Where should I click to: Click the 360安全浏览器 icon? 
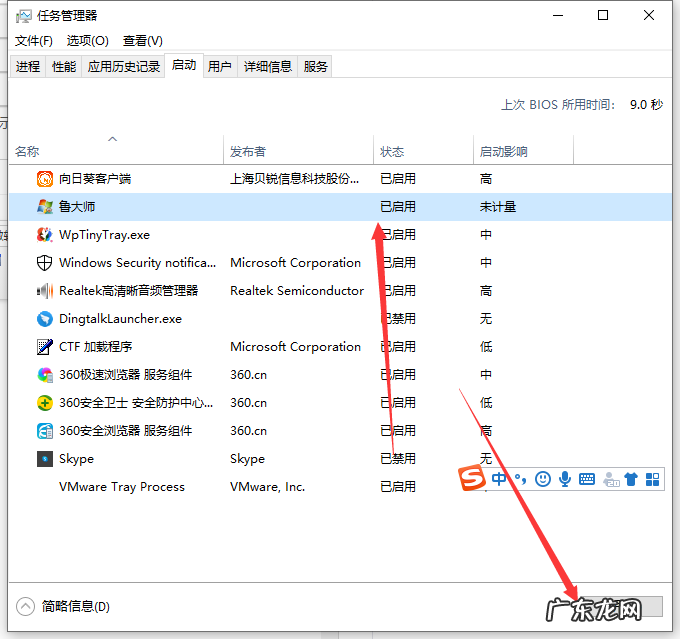pyautogui.click(x=45, y=431)
